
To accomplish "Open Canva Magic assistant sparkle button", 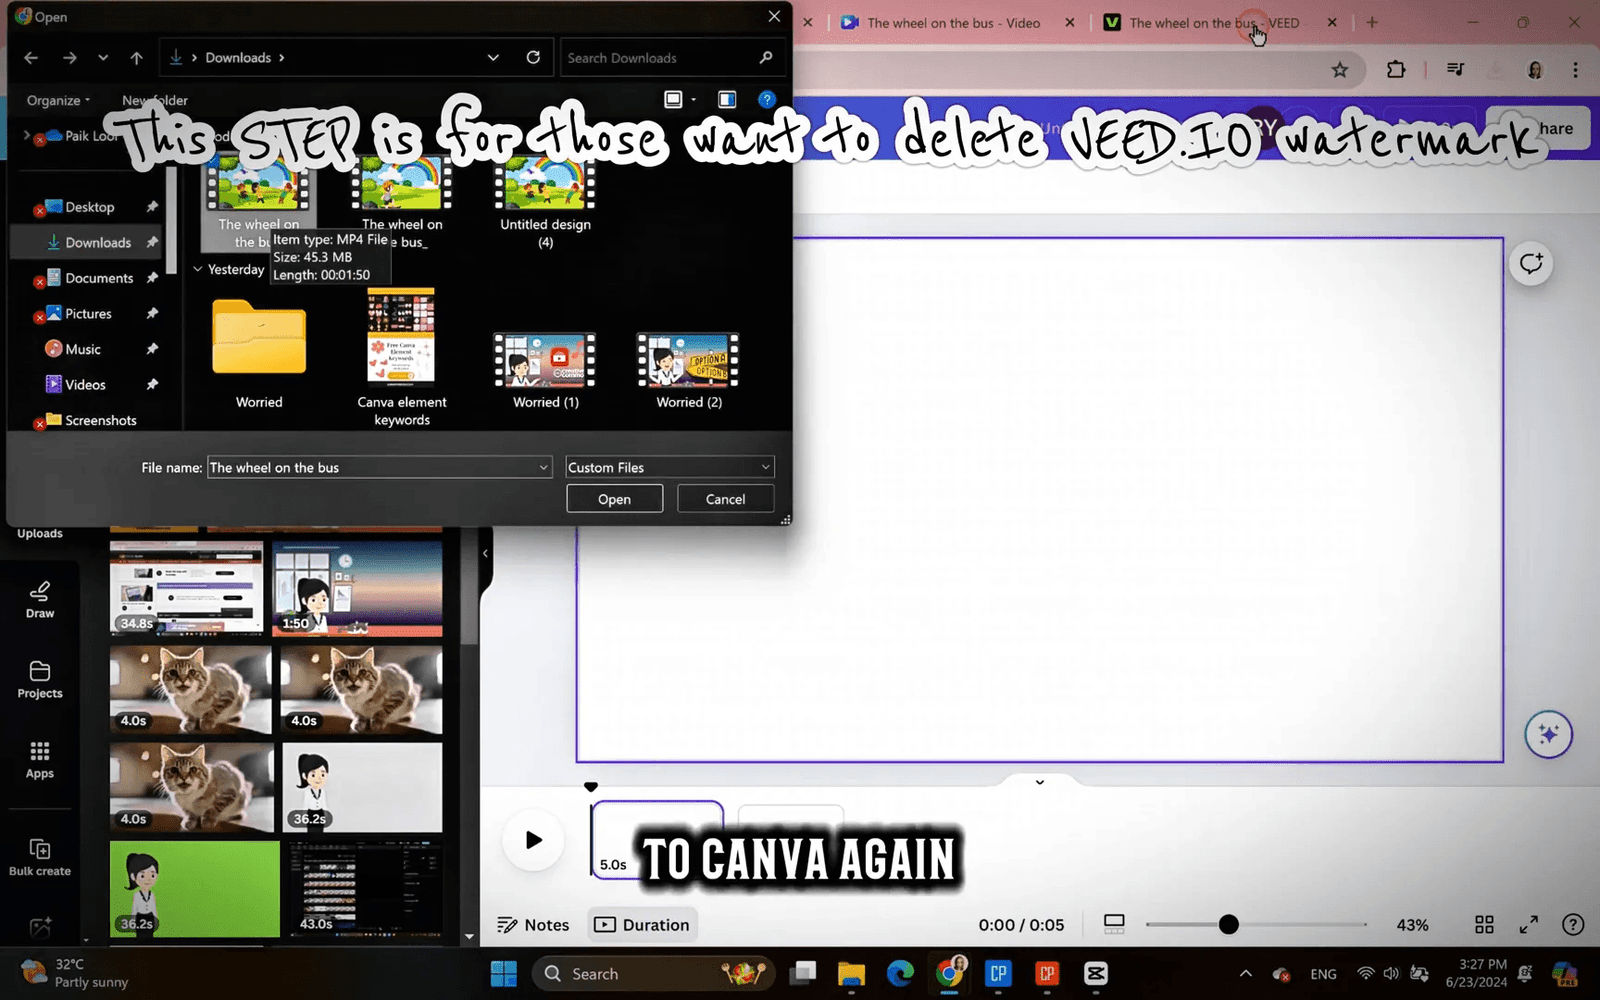I will click(1549, 734).
